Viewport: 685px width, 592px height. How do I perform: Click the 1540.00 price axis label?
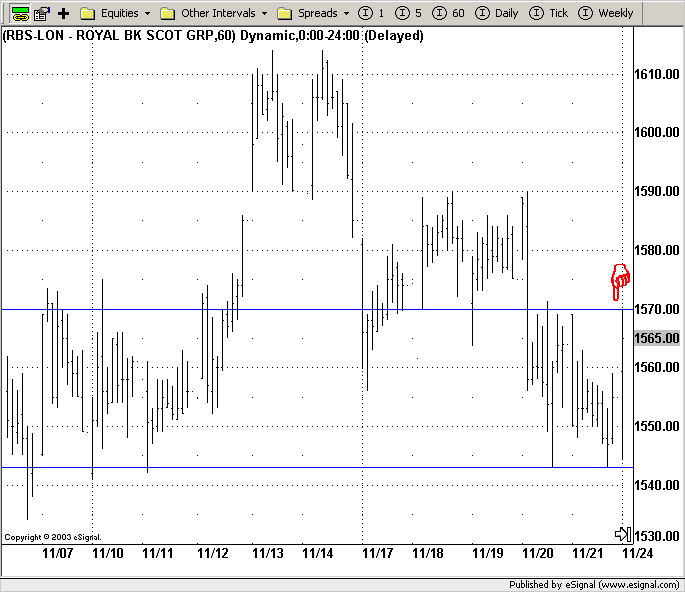coord(657,485)
